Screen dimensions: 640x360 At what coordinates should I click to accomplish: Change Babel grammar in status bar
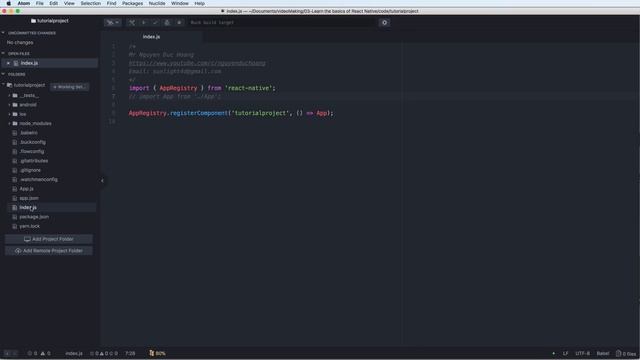point(603,353)
